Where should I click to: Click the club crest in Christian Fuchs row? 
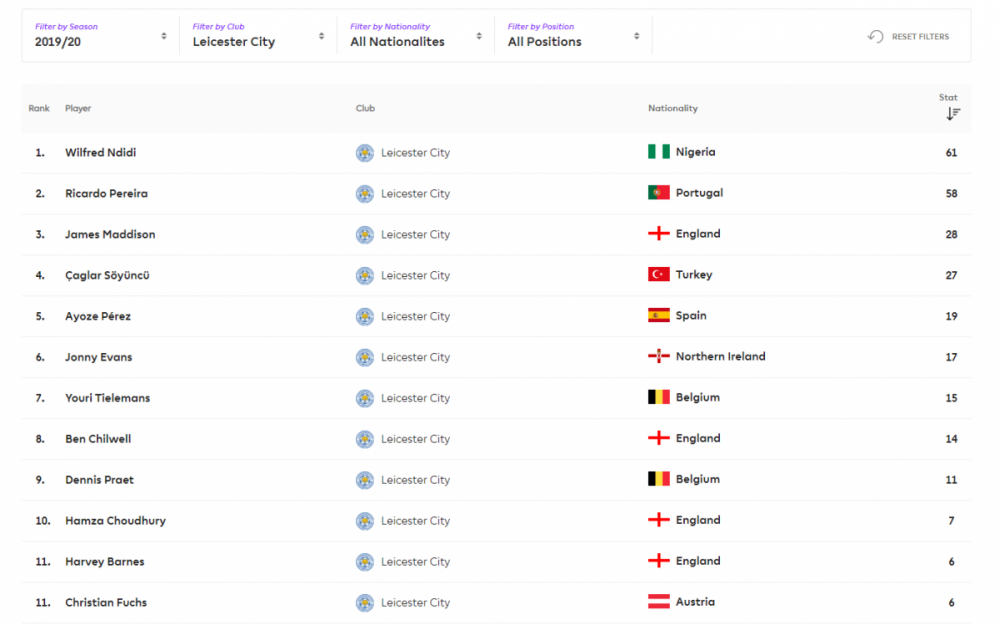(365, 603)
